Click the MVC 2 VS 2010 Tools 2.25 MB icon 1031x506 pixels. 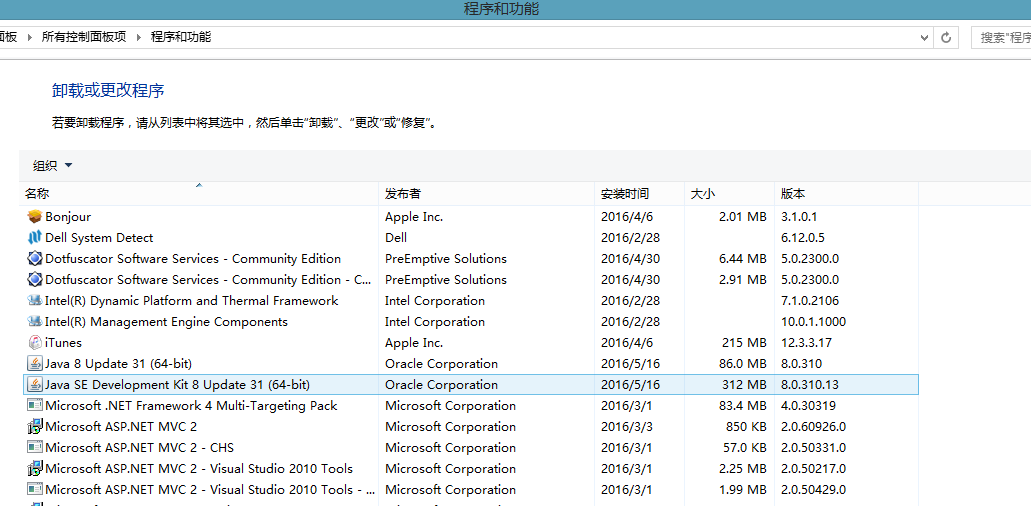[35, 469]
